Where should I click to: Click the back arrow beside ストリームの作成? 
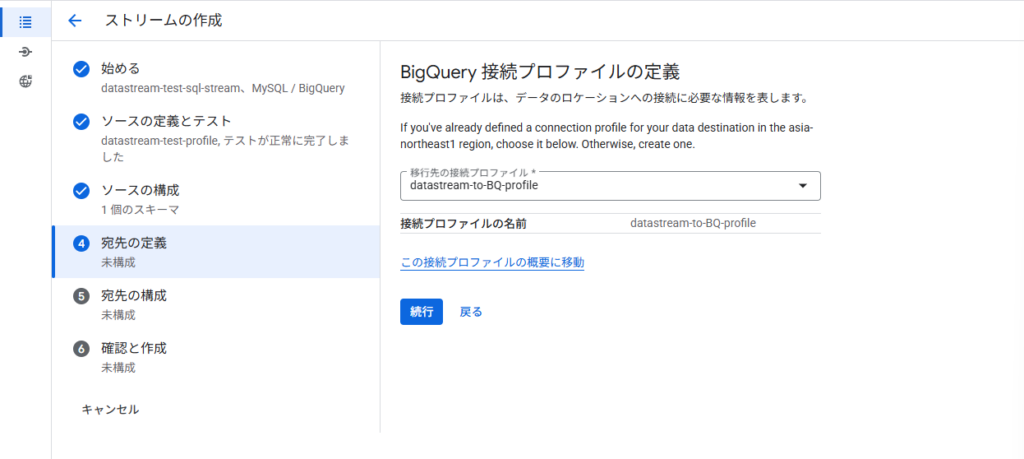[75, 21]
